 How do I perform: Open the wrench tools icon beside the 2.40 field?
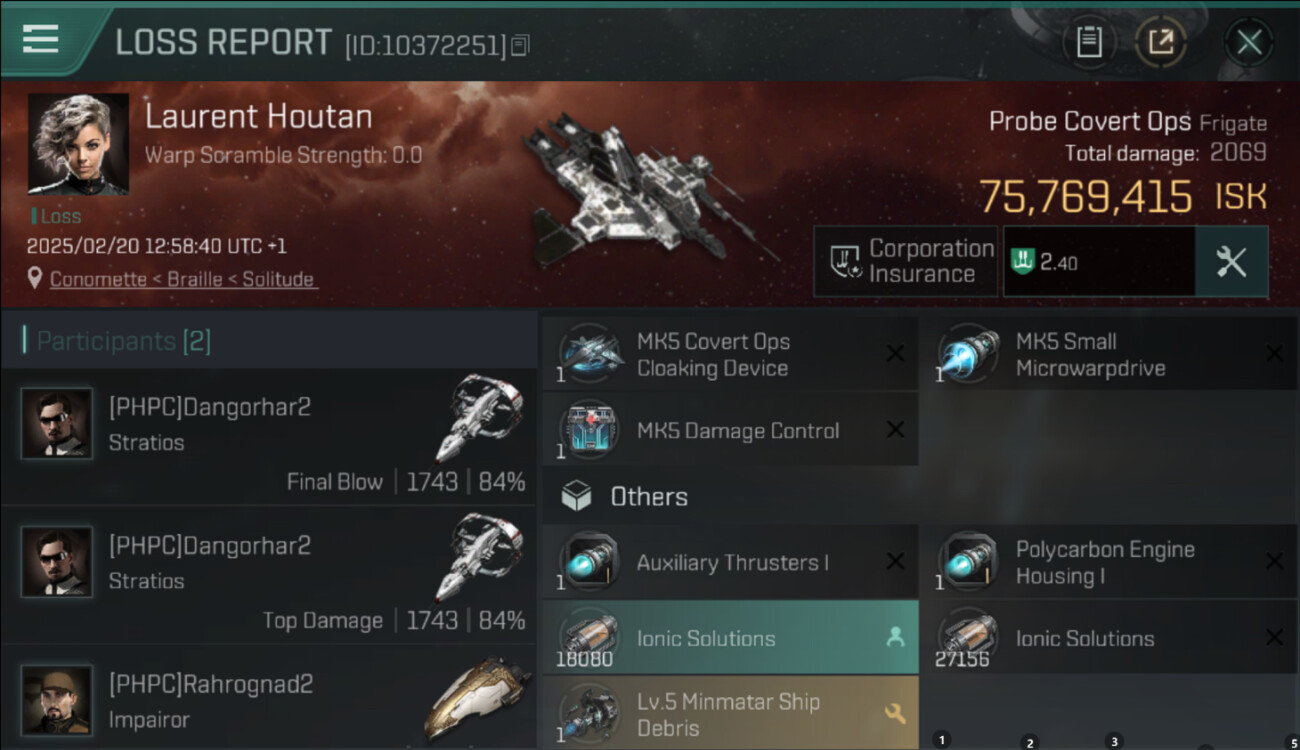[x=1231, y=262]
